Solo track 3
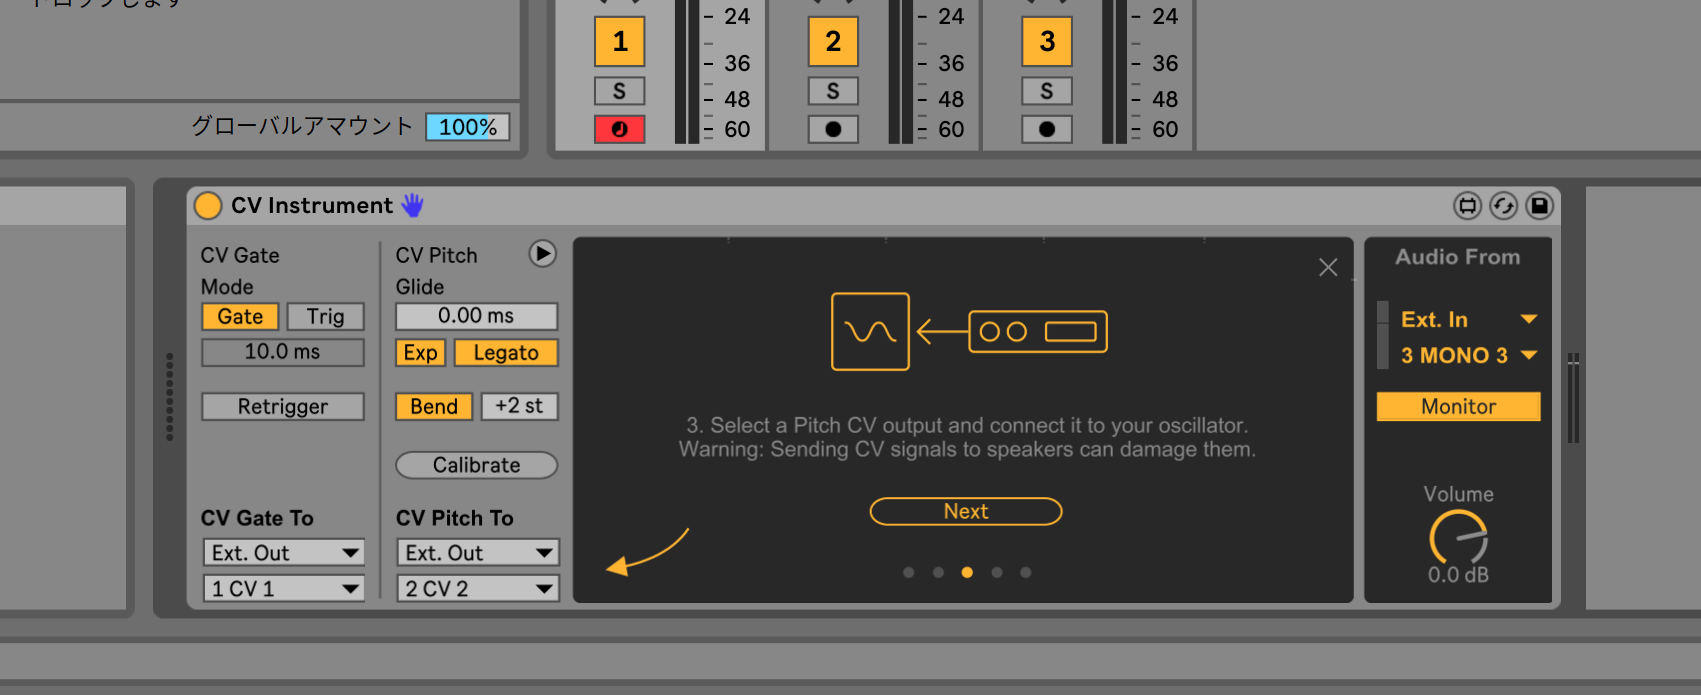 1047,91
